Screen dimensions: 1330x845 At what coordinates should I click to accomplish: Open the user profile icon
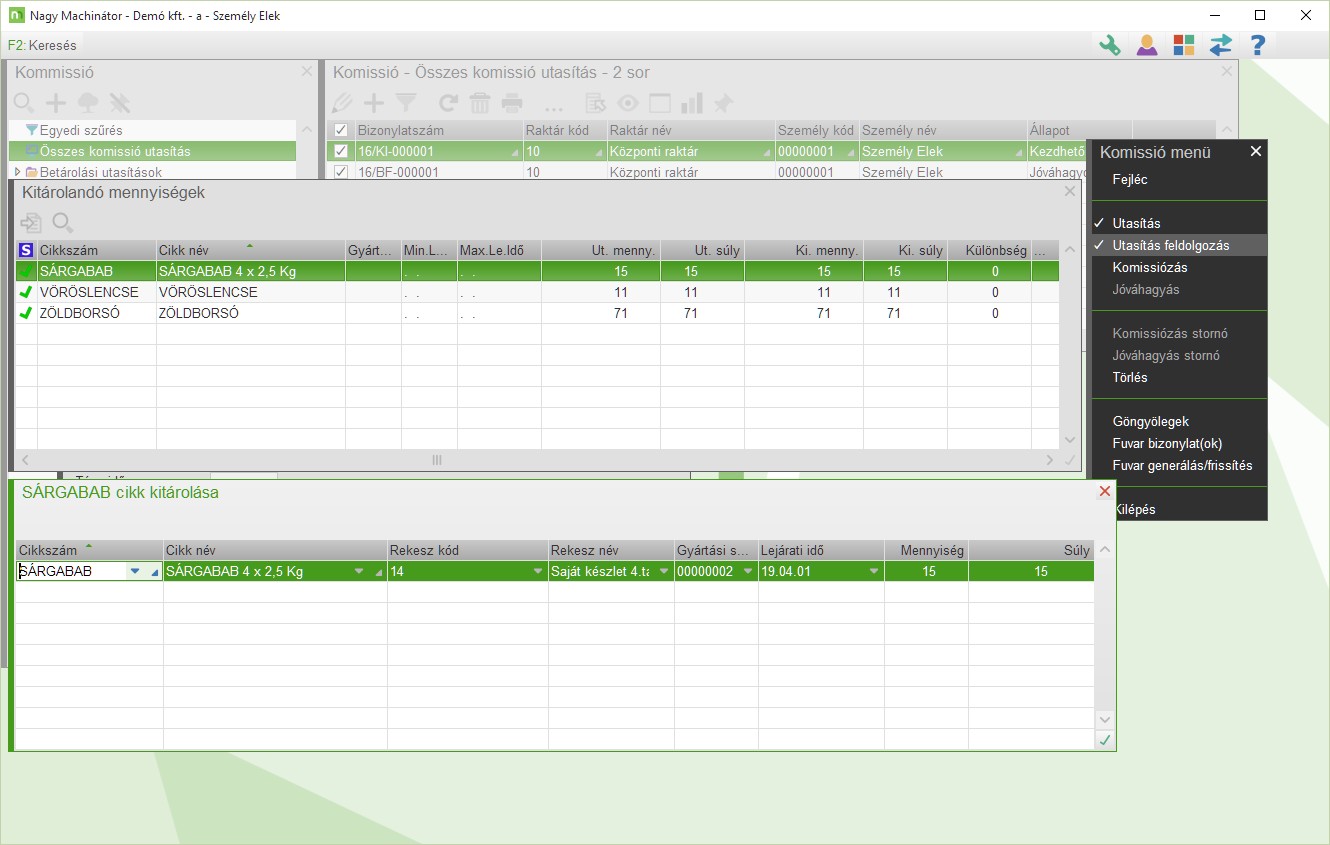click(1147, 45)
